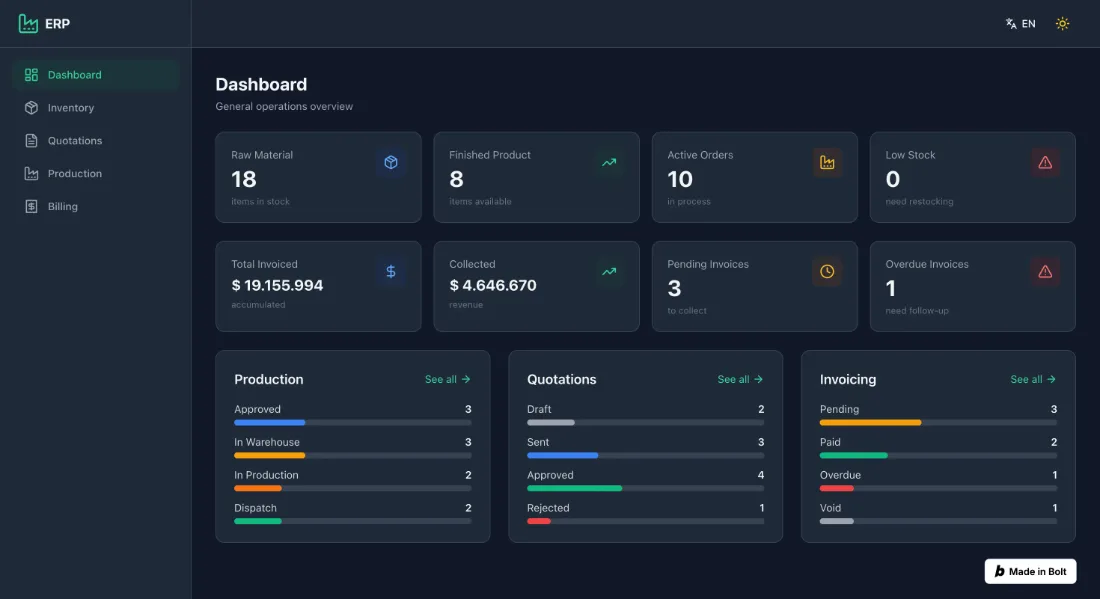Click the Finished Product value 8

pos(456,180)
